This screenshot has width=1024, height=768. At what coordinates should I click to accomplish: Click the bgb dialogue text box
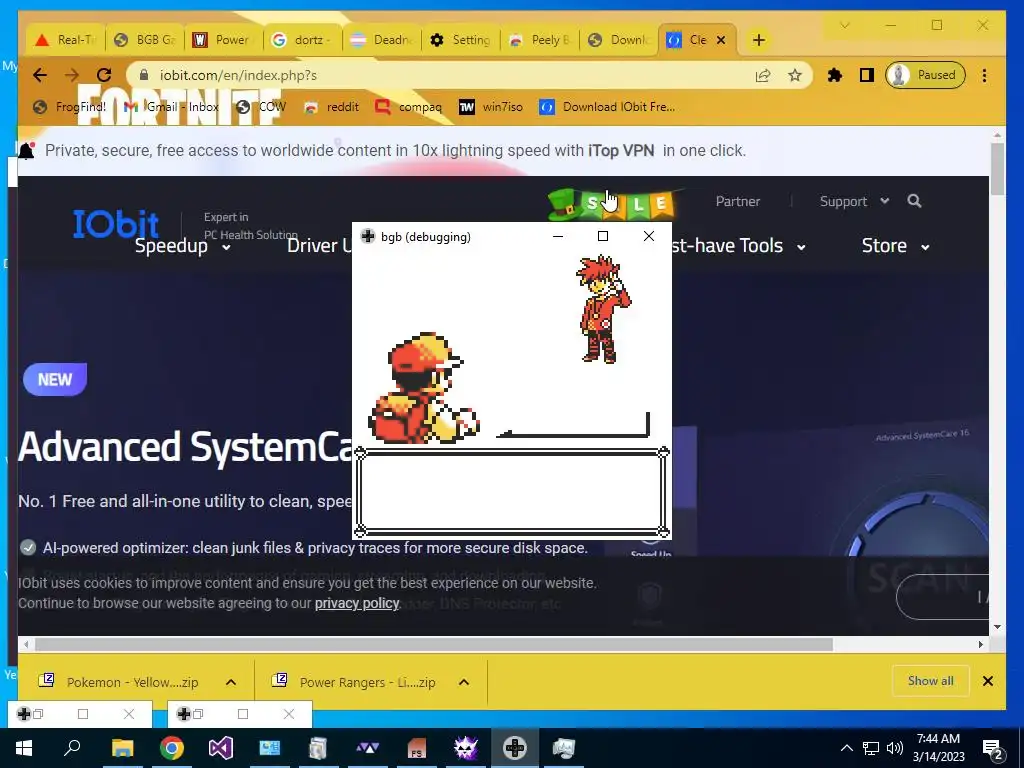pyautogui.click(x=511, y=492)
